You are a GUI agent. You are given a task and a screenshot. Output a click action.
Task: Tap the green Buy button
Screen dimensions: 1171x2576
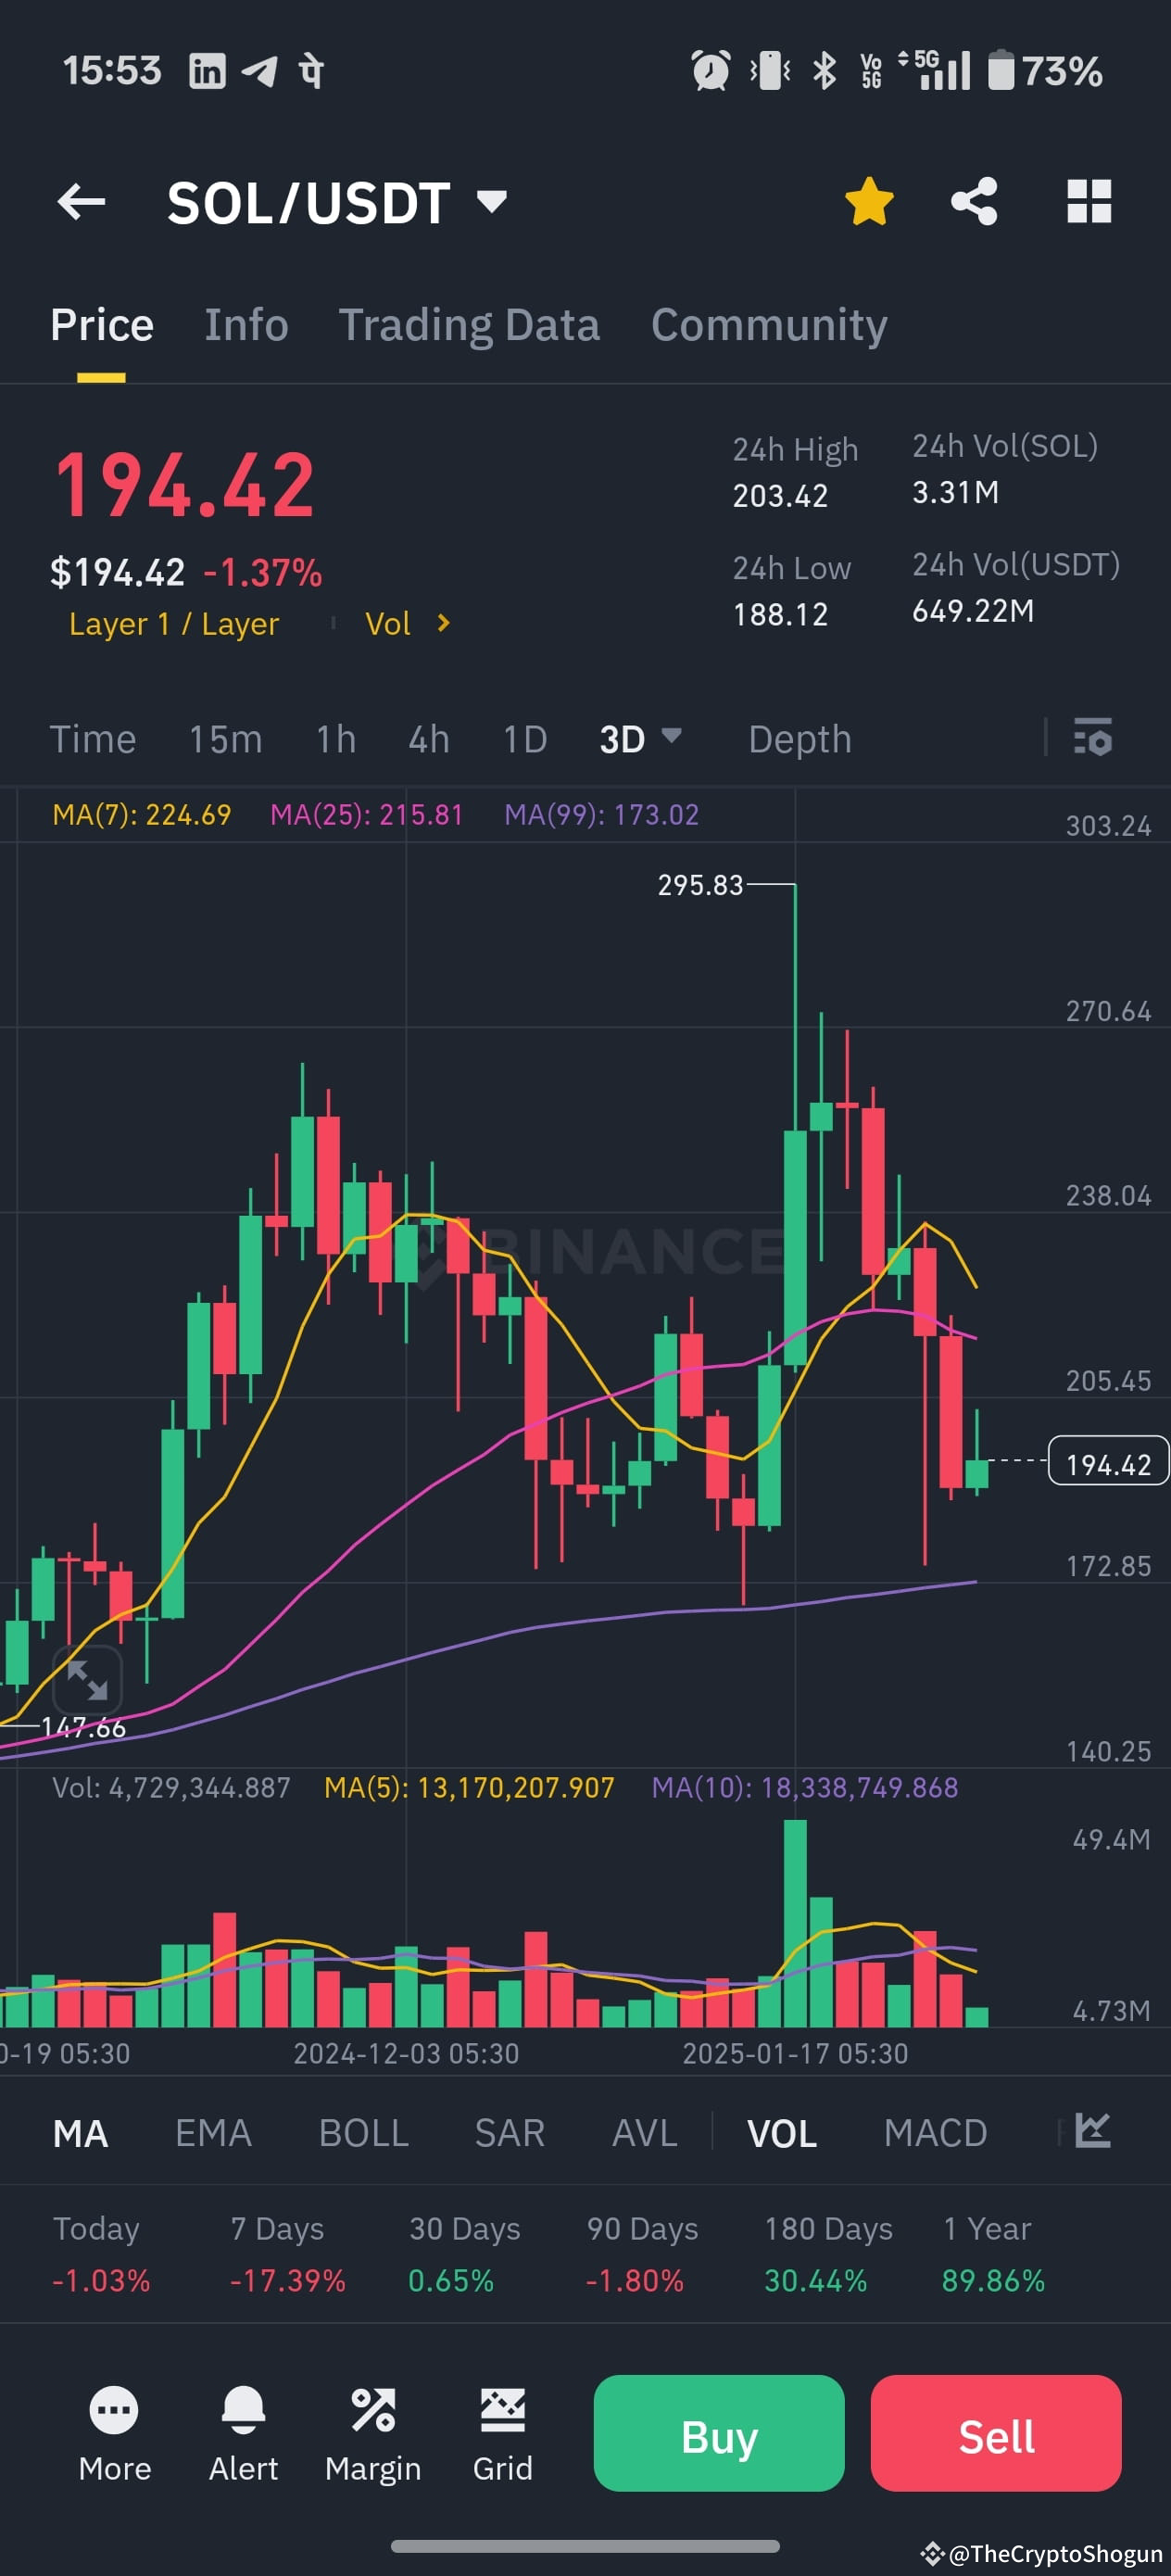pyautogui.click(x=719, y=2433)
